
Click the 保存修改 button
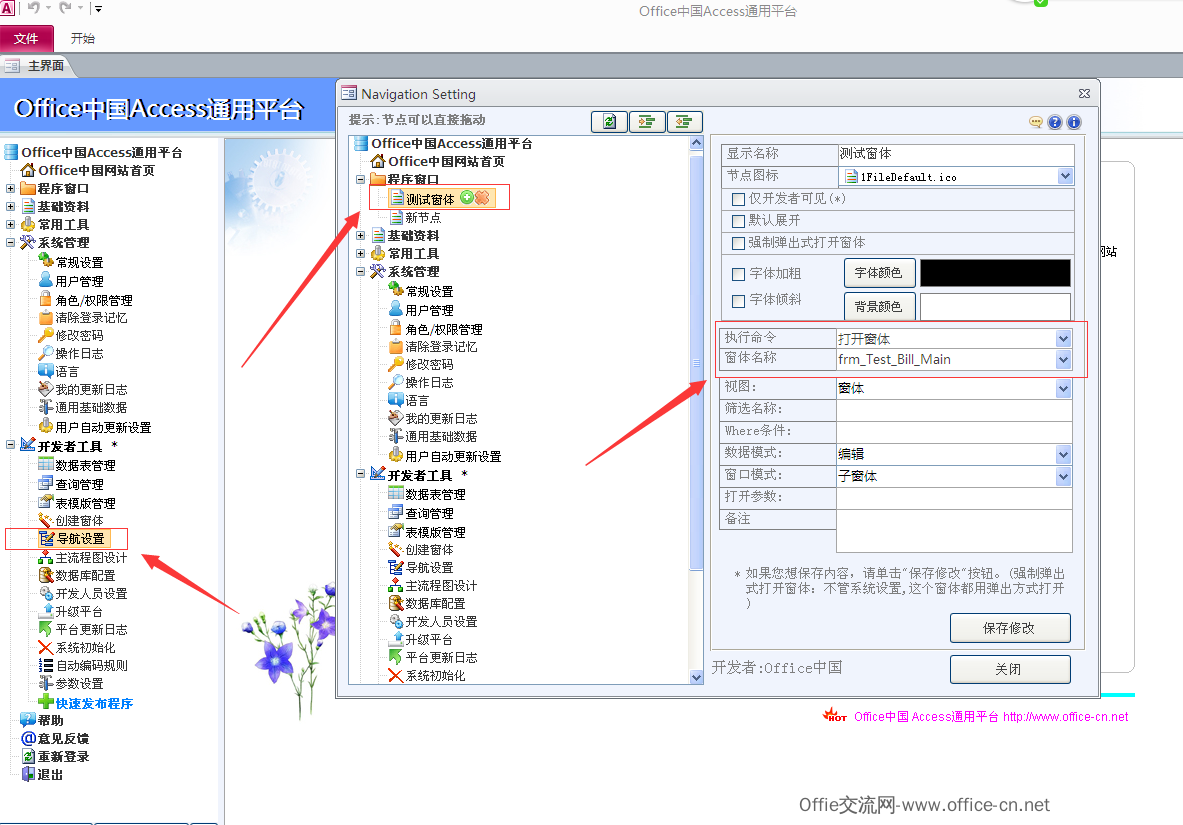click(x=1009, y=628)
